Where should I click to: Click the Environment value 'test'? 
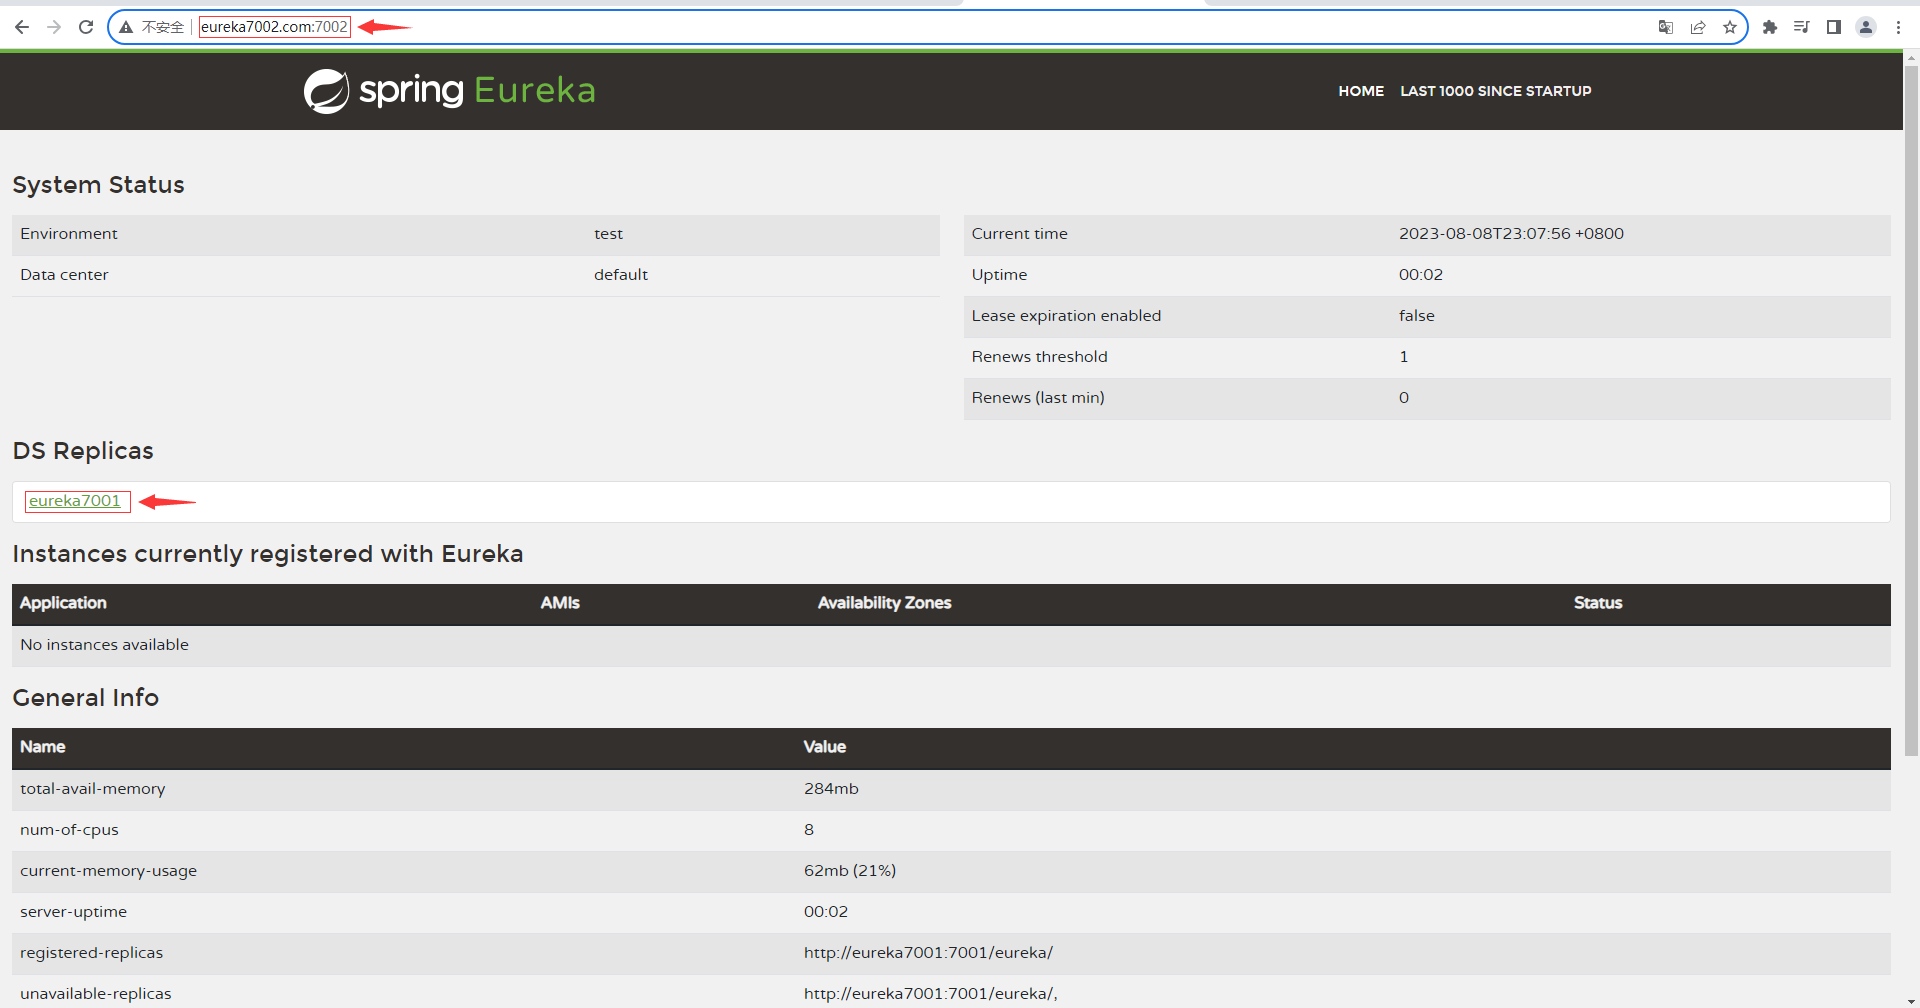click(x=608, y=234)
